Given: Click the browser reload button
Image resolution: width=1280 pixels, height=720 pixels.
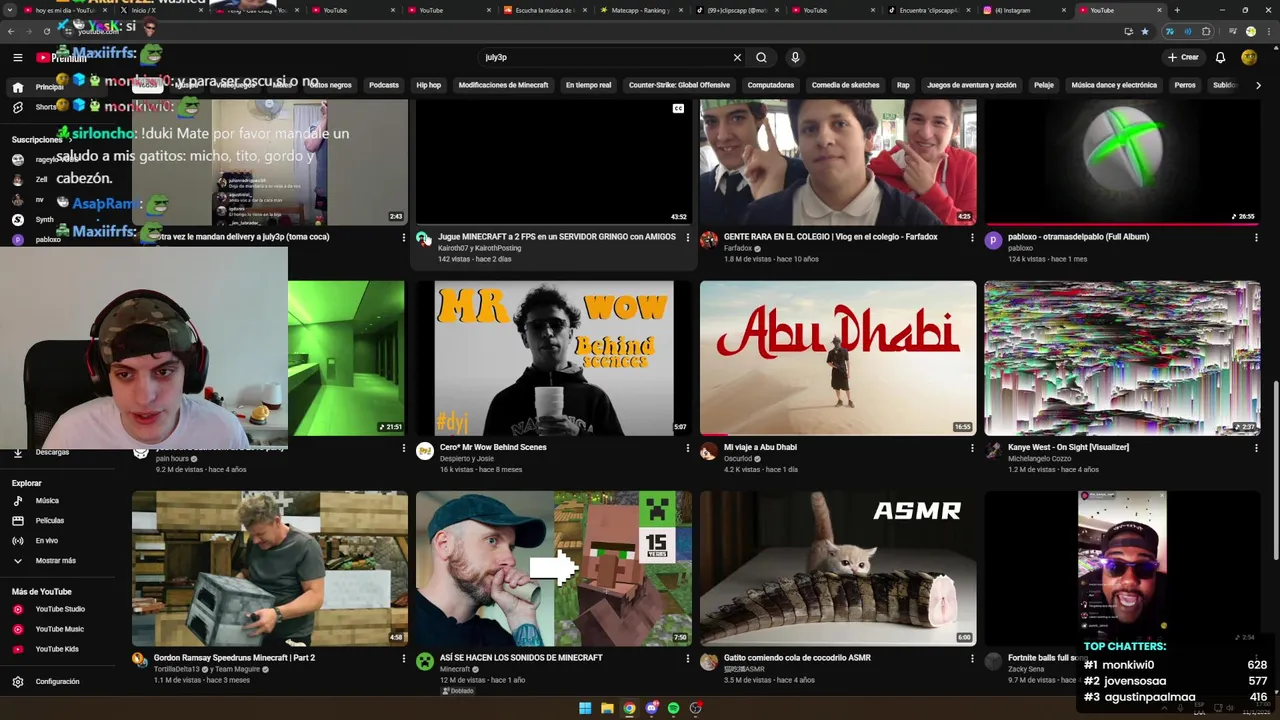Looking at the screenshot, I should [47, 31].
